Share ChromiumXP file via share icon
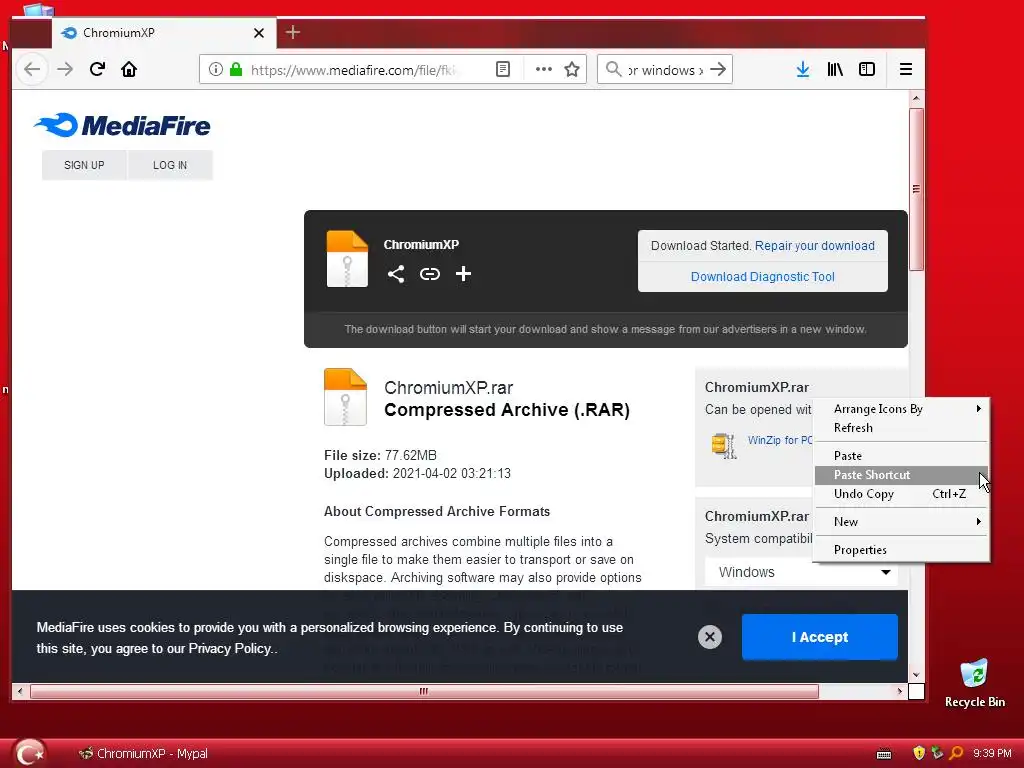Image resolution: width=1024 pixels, height=768 pixels. coord(396,274)
